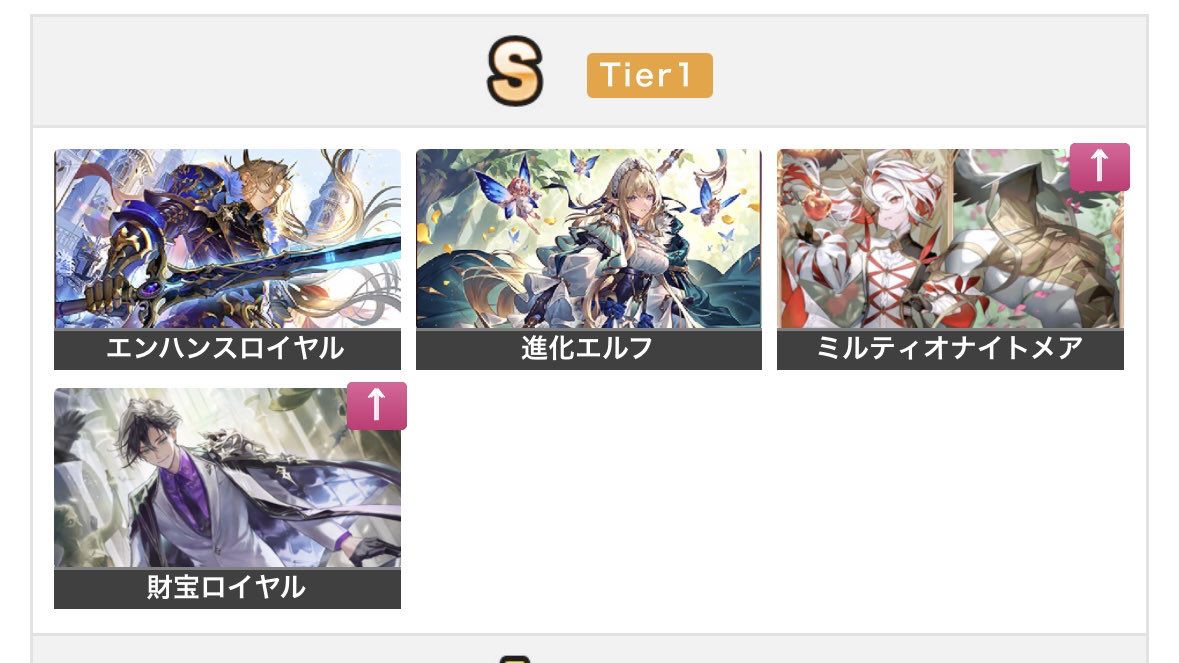This screenshot has width=1179, height=663.
Task: Open the エンハンスロイヤル deck artwork
Action: click(x=227, y=238)
